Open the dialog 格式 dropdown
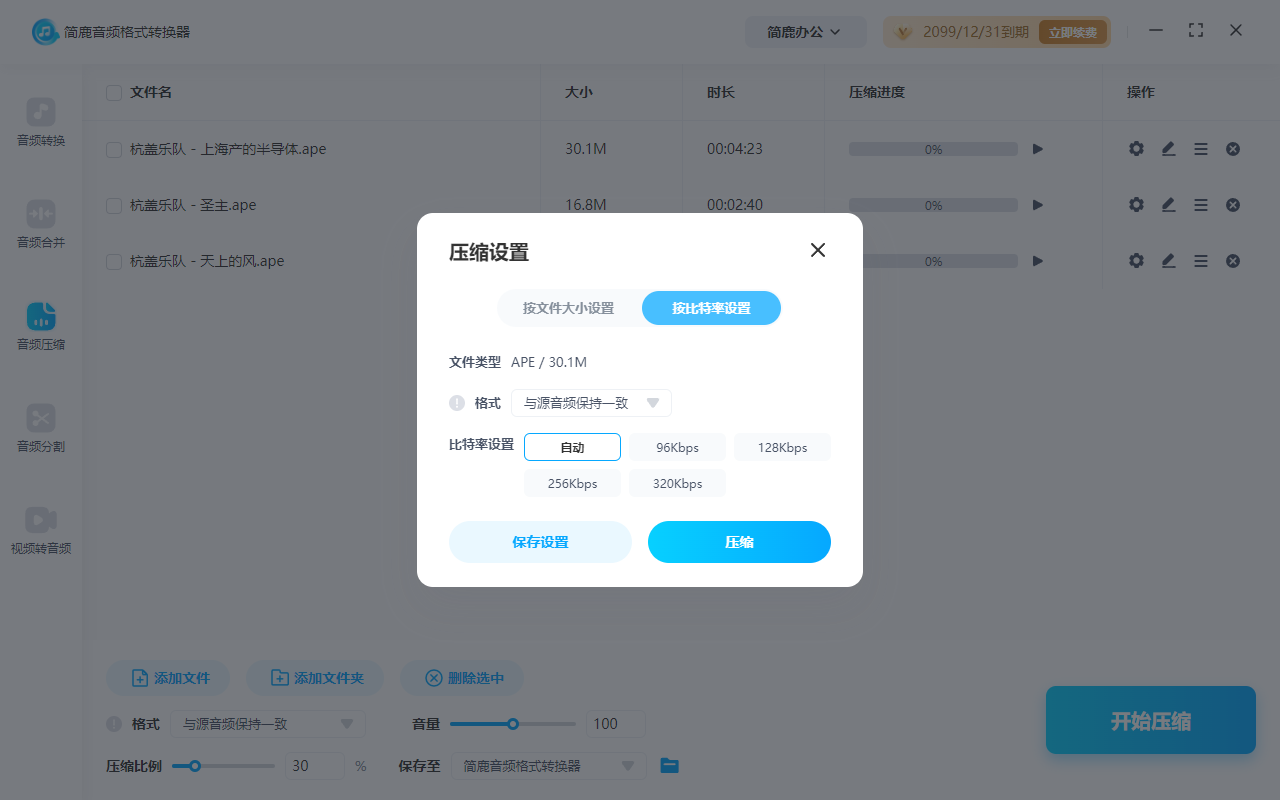 tap(591, 403)
